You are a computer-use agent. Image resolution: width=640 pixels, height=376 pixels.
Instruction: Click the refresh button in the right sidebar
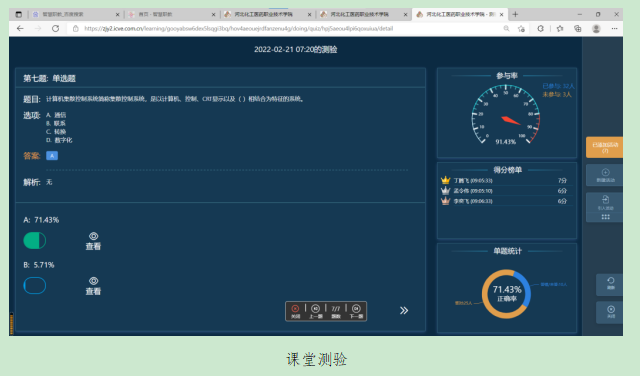click(x=610, y=284)
